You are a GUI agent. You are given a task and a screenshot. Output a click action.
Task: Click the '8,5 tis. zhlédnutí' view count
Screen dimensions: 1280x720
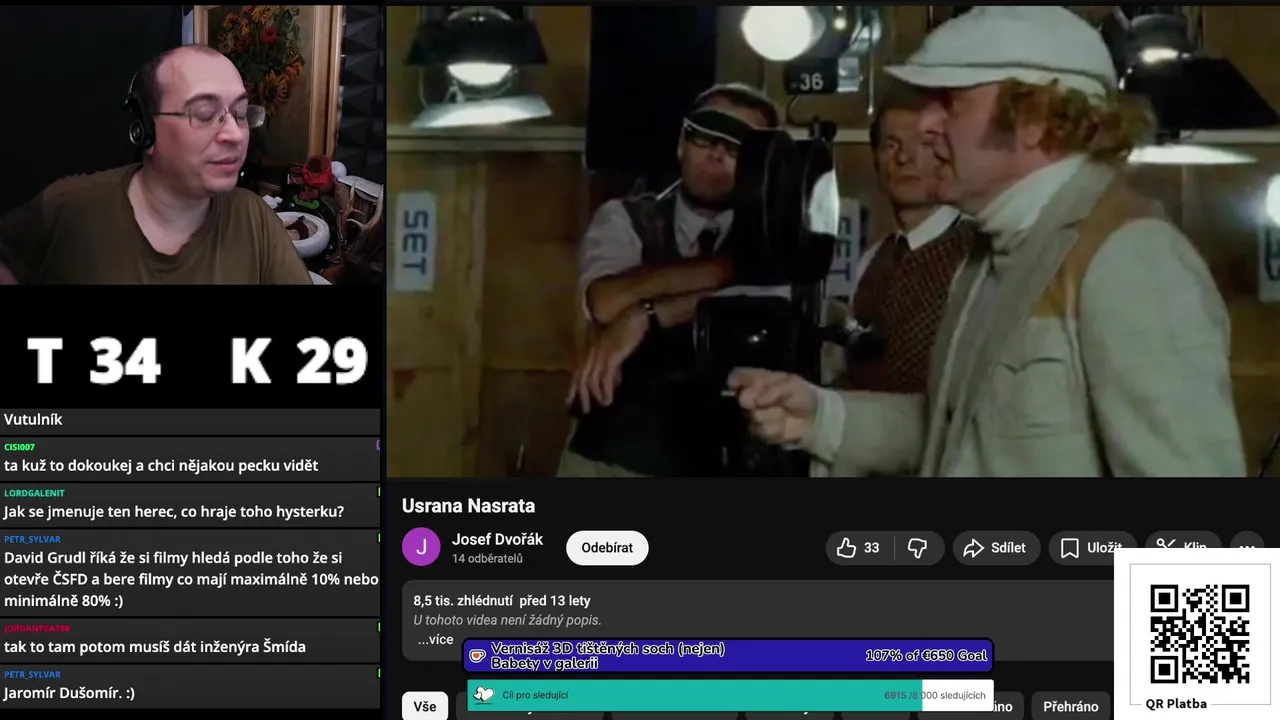tap(462, 601)
